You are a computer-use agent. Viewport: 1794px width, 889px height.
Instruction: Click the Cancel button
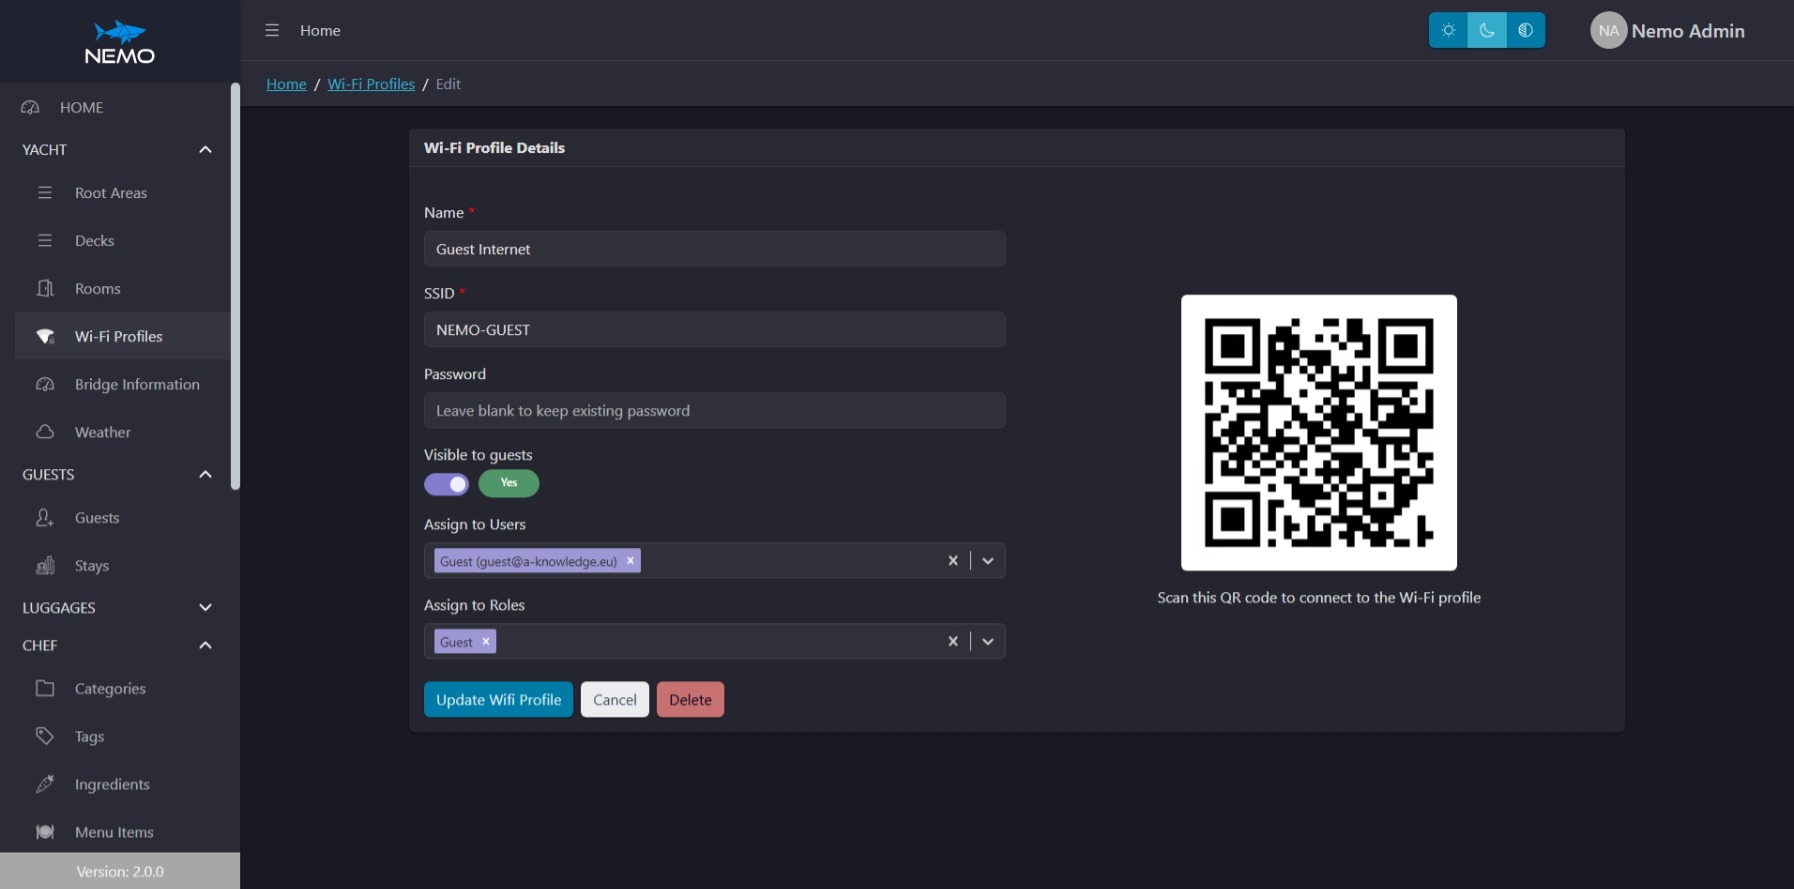tap(615, 700)
